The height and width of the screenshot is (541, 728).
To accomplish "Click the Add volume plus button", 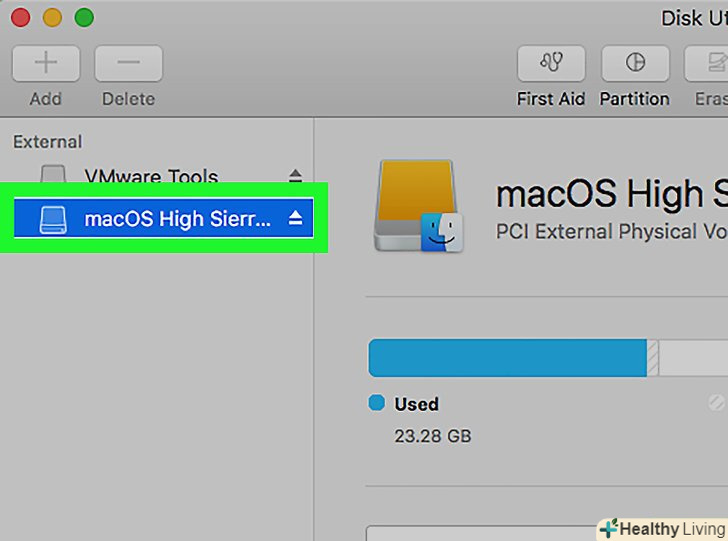I will point(46,64).
